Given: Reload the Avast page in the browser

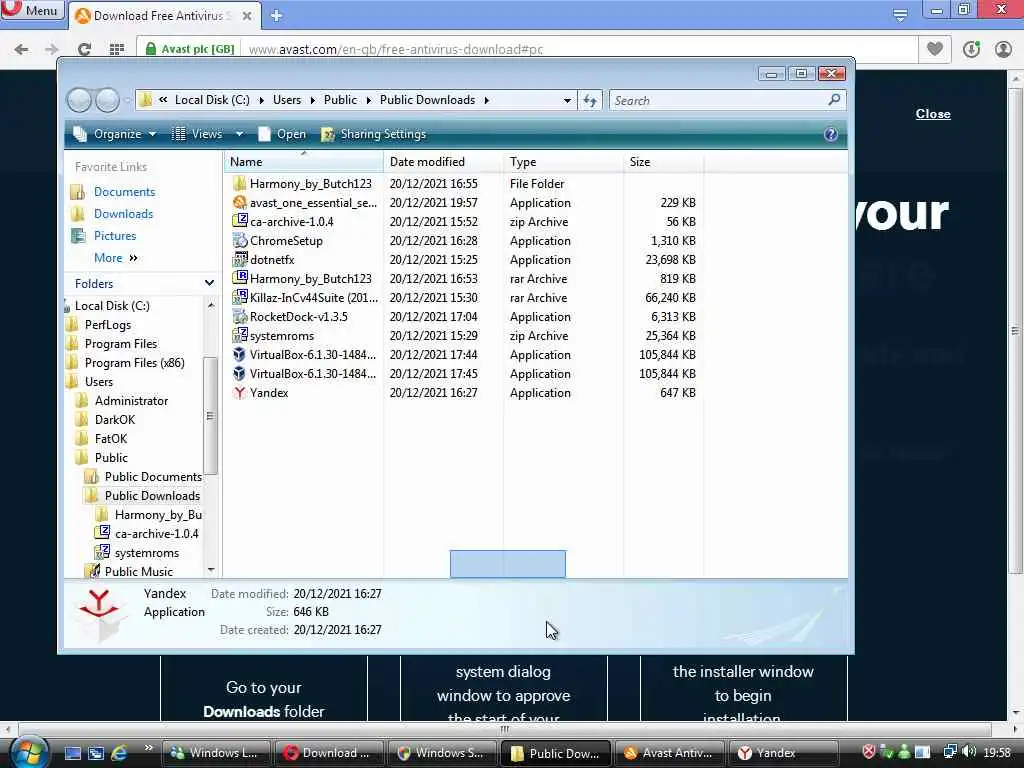Looking at the screenshot, I should (84, 49).
